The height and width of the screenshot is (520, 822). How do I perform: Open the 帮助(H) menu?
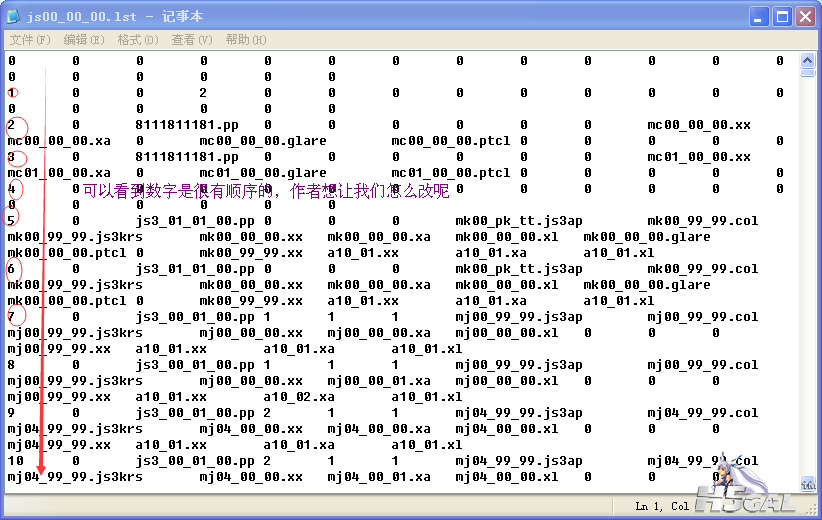246,40
